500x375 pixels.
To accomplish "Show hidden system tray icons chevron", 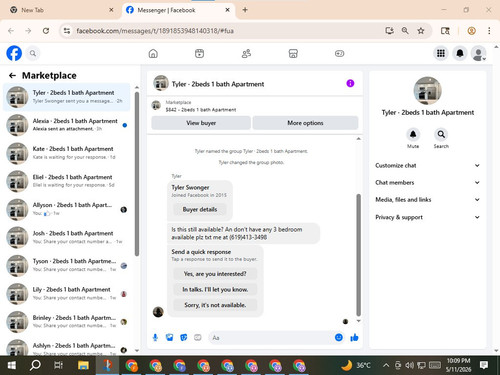I will pyautogui.click(x=386, y=365).
